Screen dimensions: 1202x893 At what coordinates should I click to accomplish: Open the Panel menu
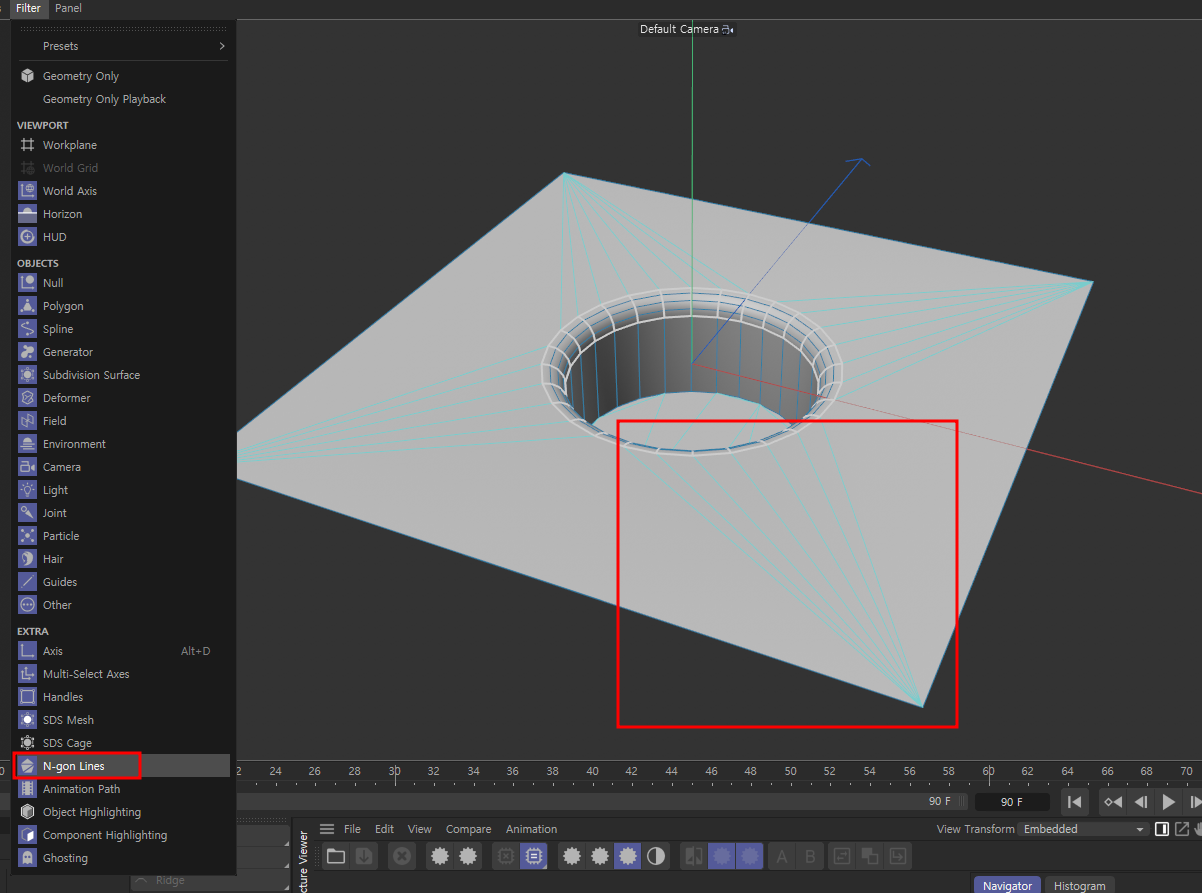(69, 8)
